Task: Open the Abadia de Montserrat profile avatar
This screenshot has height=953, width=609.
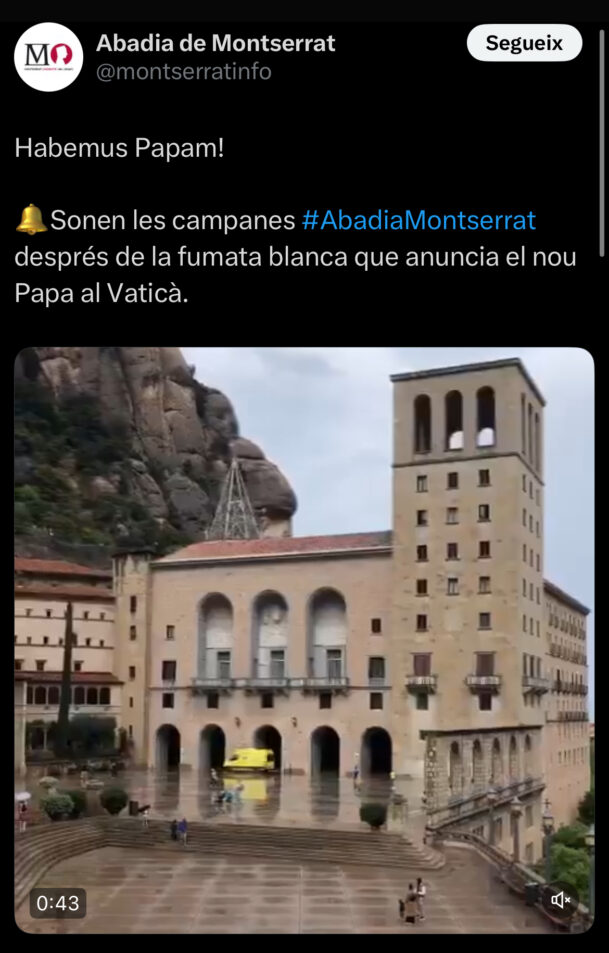Action: pos(49,57)
